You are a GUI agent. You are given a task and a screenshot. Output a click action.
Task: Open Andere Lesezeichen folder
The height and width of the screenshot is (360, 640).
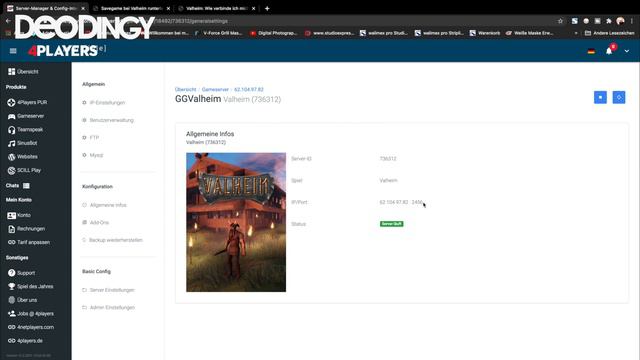pos(610,33)
